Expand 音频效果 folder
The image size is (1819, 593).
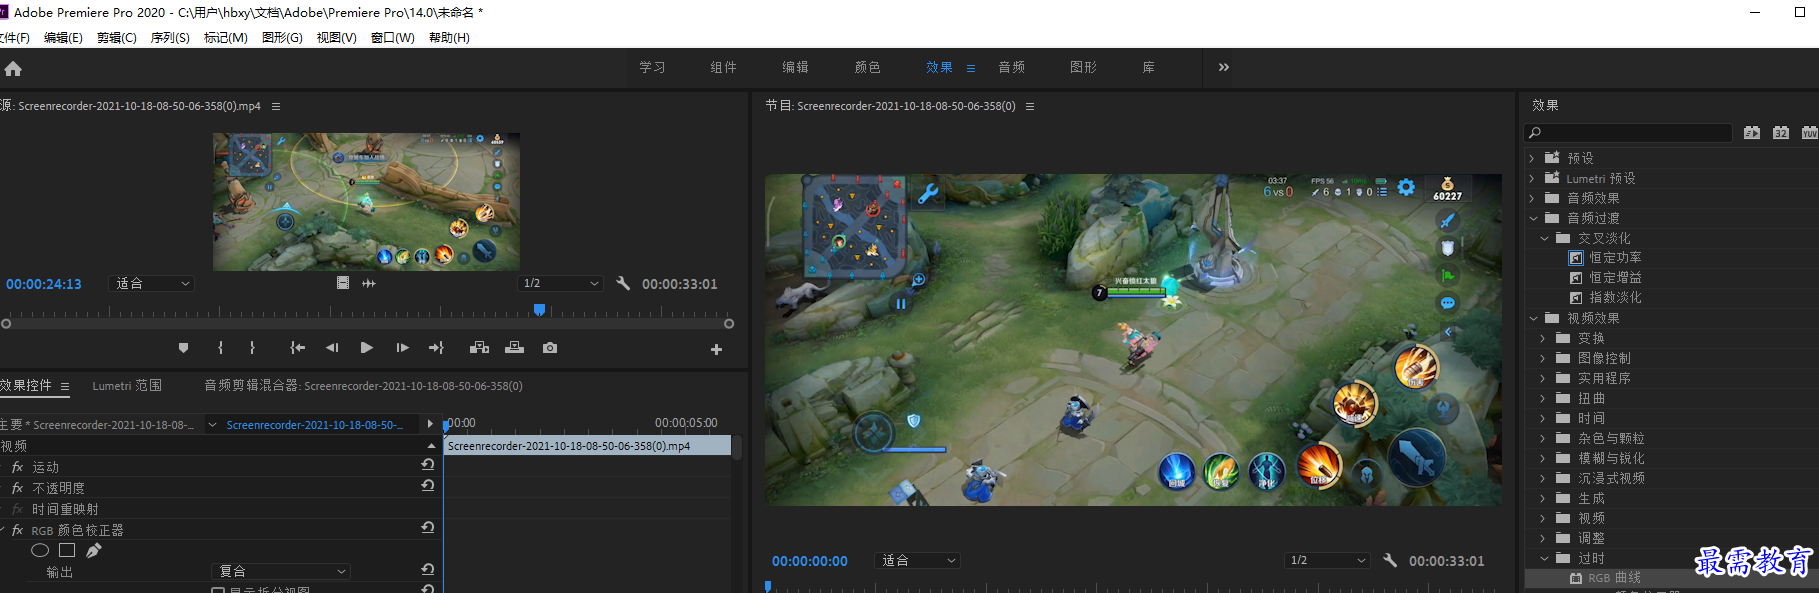[x=1531, y=198]
